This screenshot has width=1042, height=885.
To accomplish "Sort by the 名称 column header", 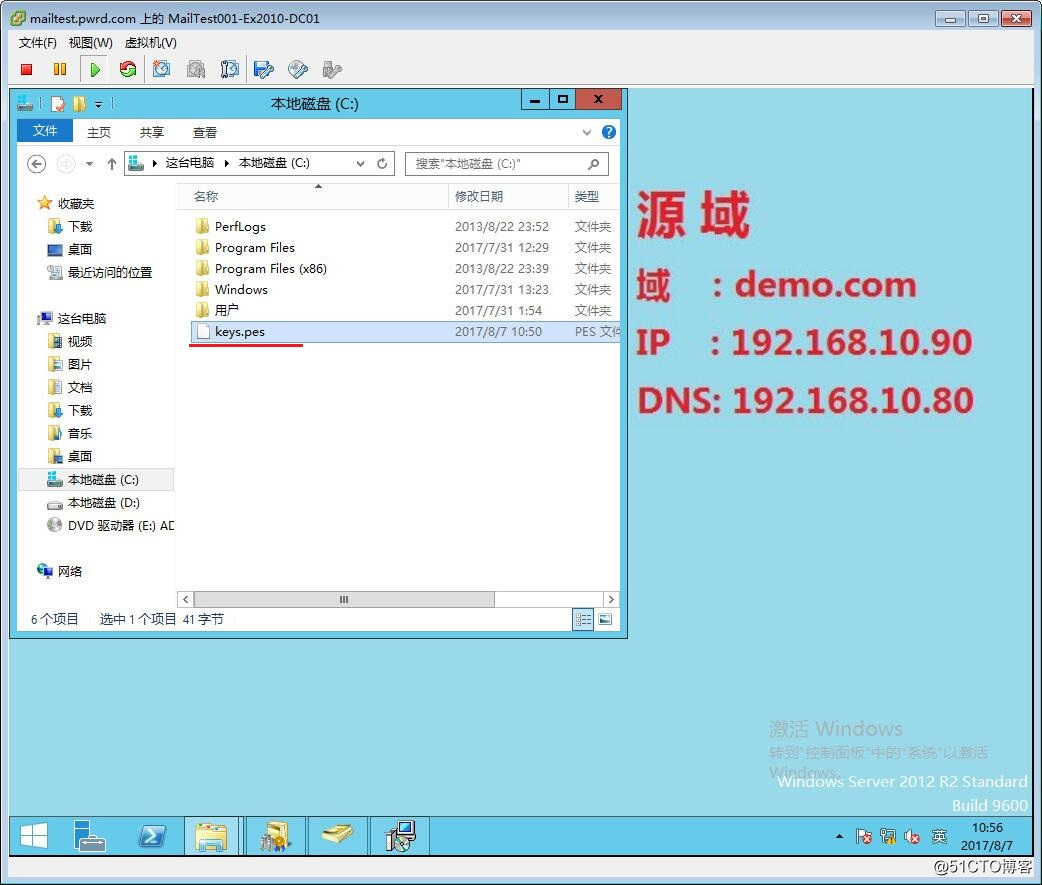I will click(312, 197).
